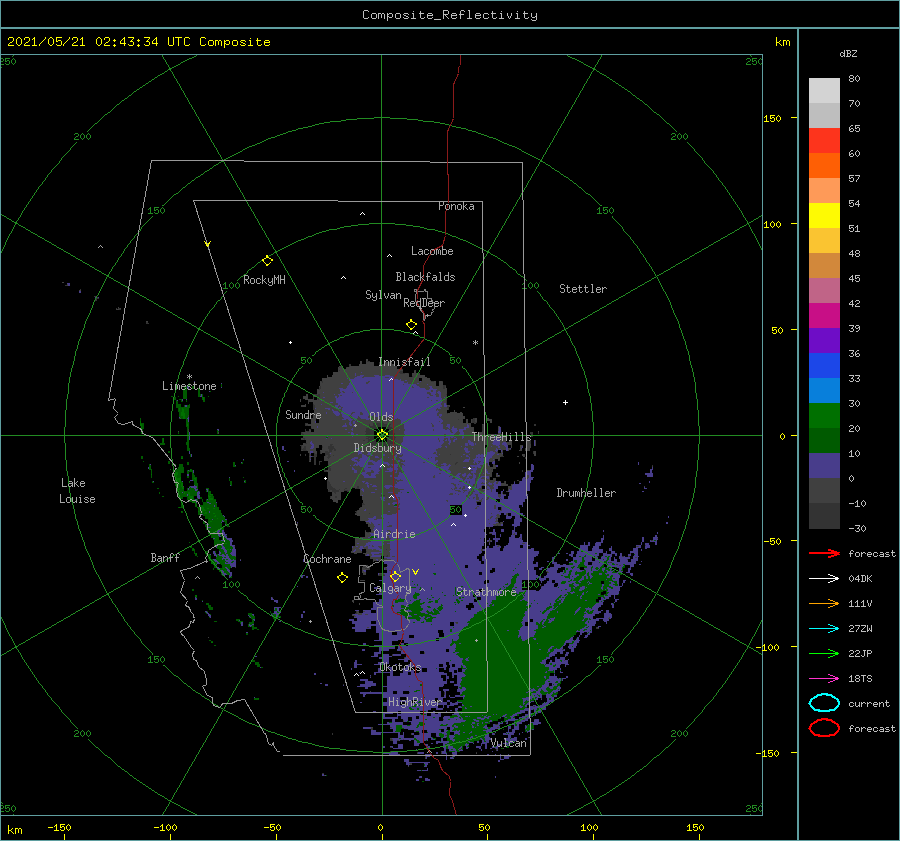This screenshot has height=841, width=900.
Task: Click the yellow radar-site marker at map center
Action: tap(382, 435)
